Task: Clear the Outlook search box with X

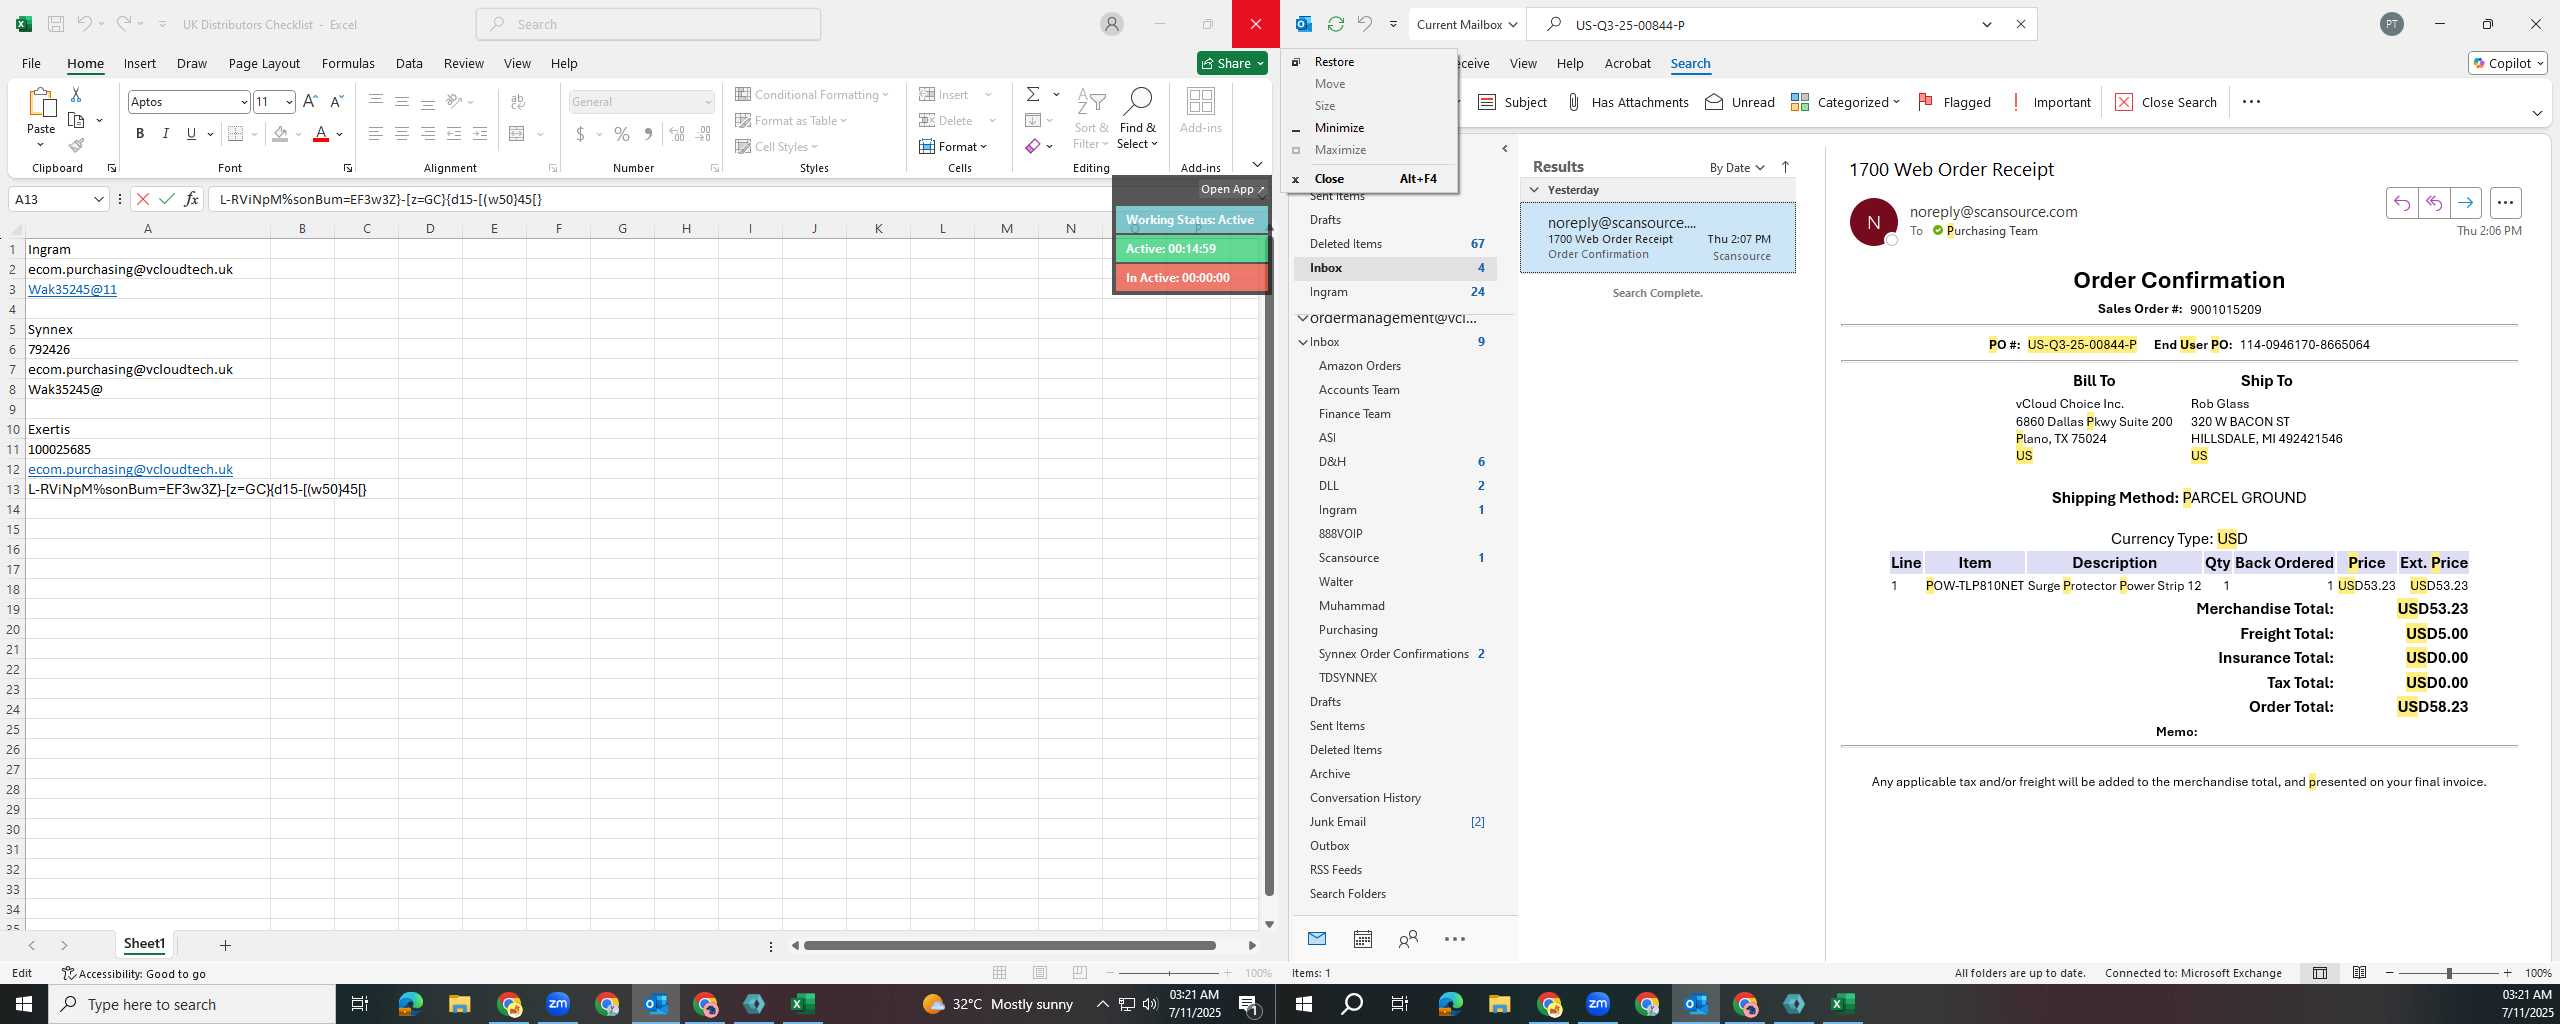Action: pyautogui.click(x=2020, y=24)
